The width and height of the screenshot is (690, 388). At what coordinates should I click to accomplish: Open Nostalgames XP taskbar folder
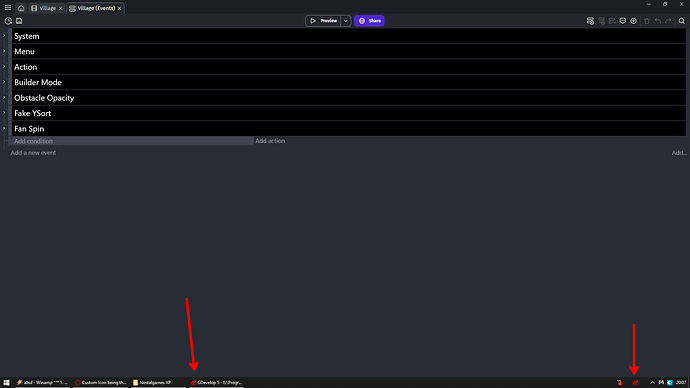[158, 383]
